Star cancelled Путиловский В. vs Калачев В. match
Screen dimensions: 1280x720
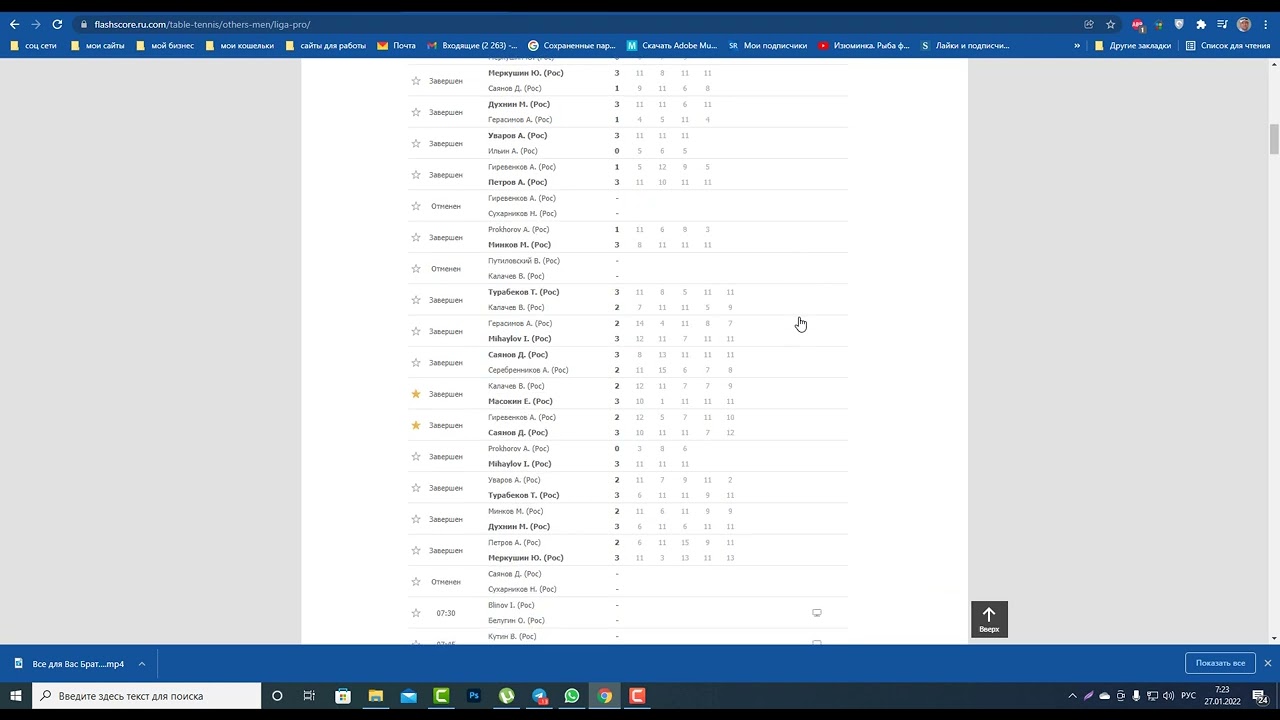(x=416, y=269)
